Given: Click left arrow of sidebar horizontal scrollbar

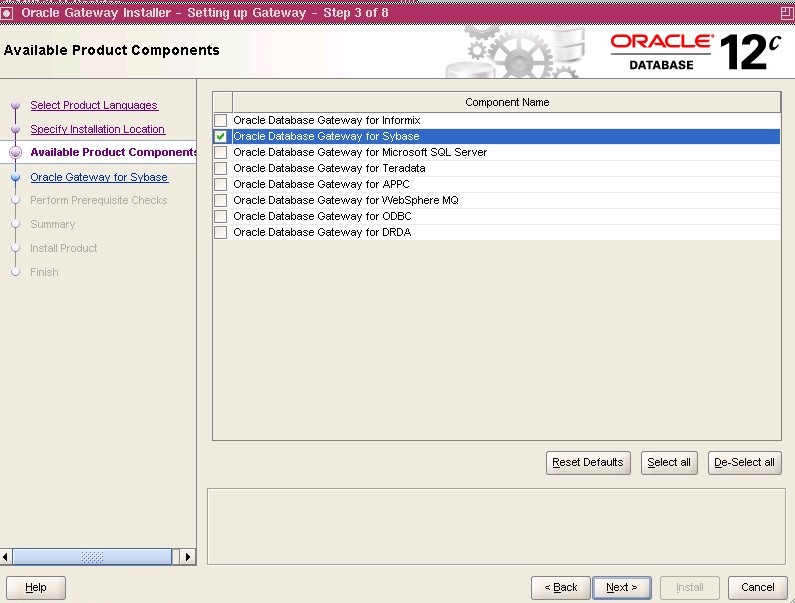Looking at the screenshot, I should pyautogui.click(x=6, y=557).
